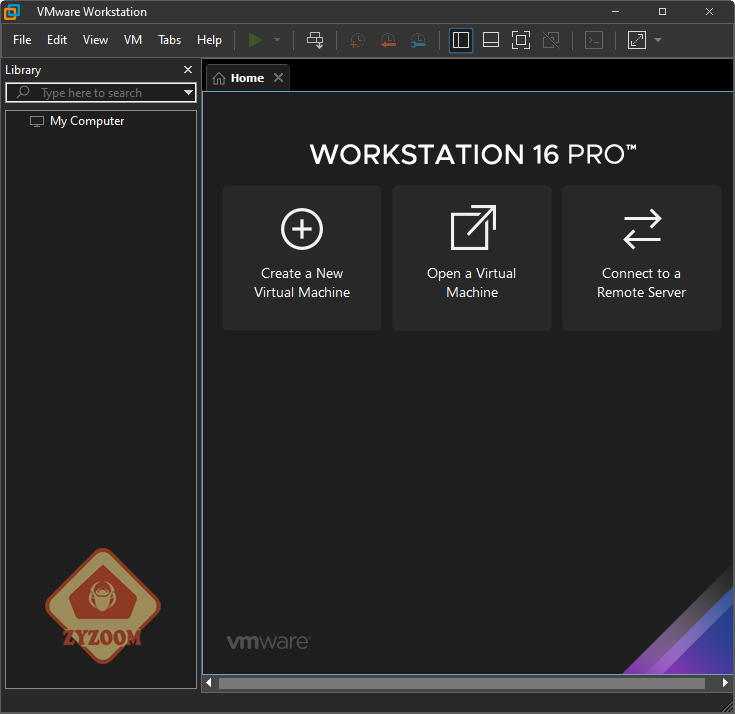Image resolution: width=735 pixels, height=714 pixels.
Task: Select My Computer in the Library tree
Action: click(77, 121)
